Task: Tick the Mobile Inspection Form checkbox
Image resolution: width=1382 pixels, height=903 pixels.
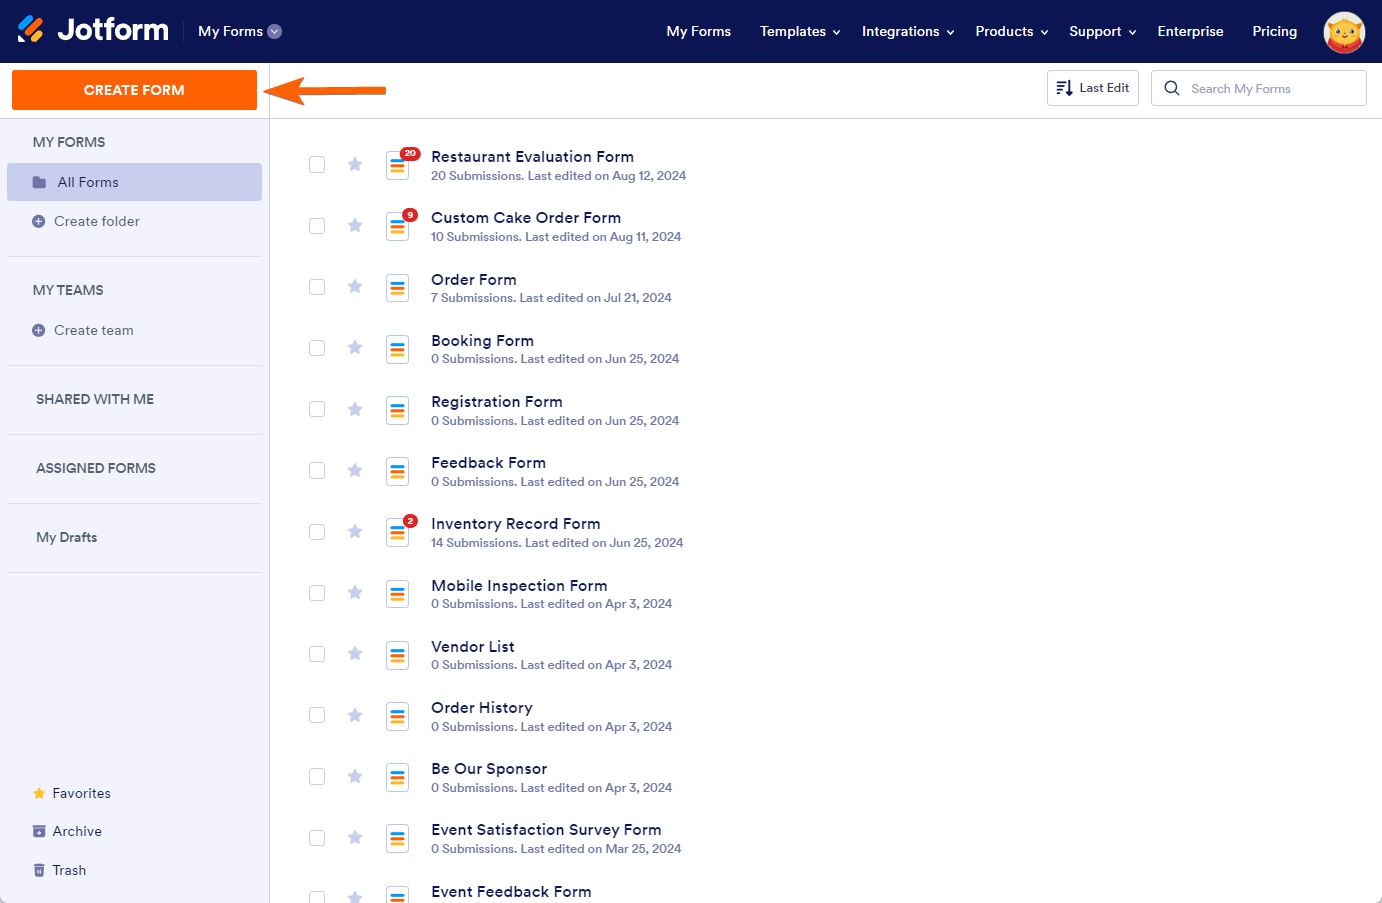Action: pos(317,593)
